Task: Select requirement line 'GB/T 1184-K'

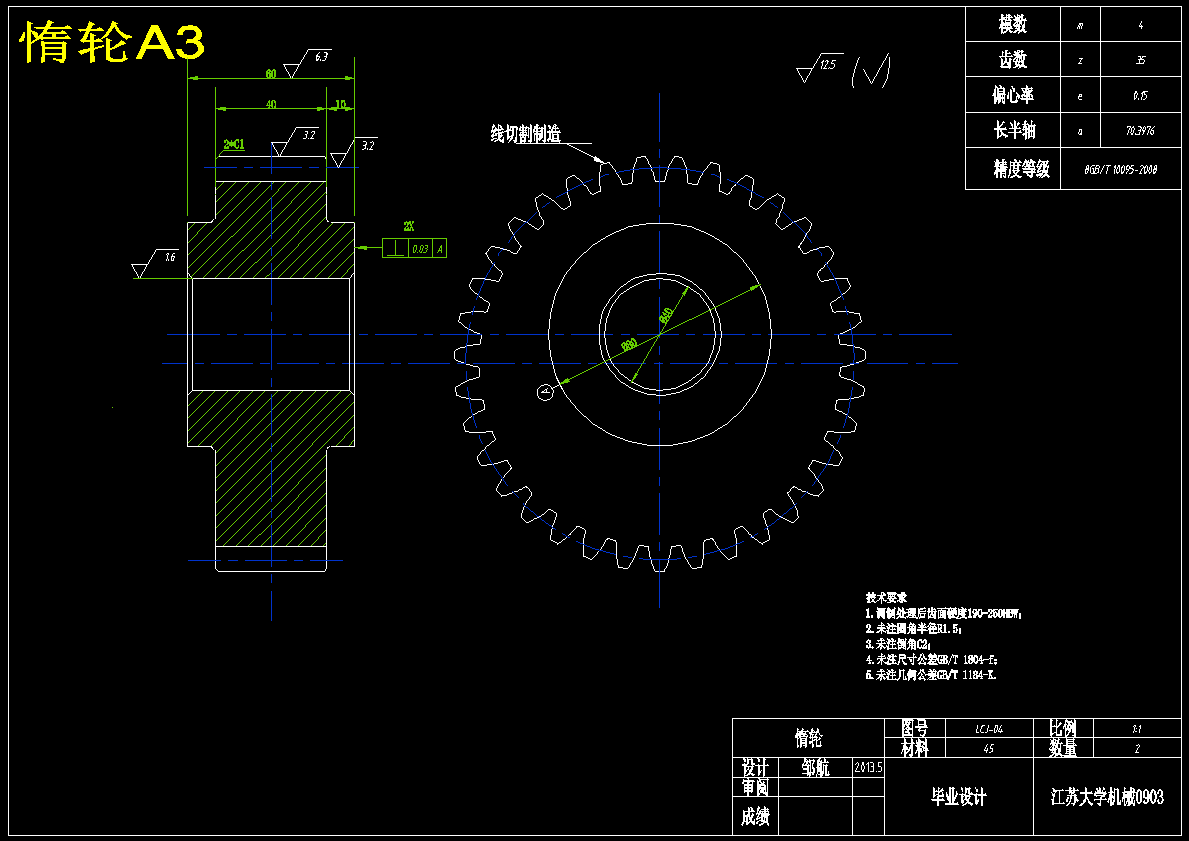Action: point(930,674)
